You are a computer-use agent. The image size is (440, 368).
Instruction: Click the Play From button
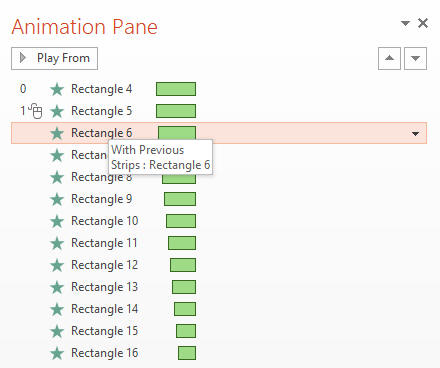(x=54, y=58)
